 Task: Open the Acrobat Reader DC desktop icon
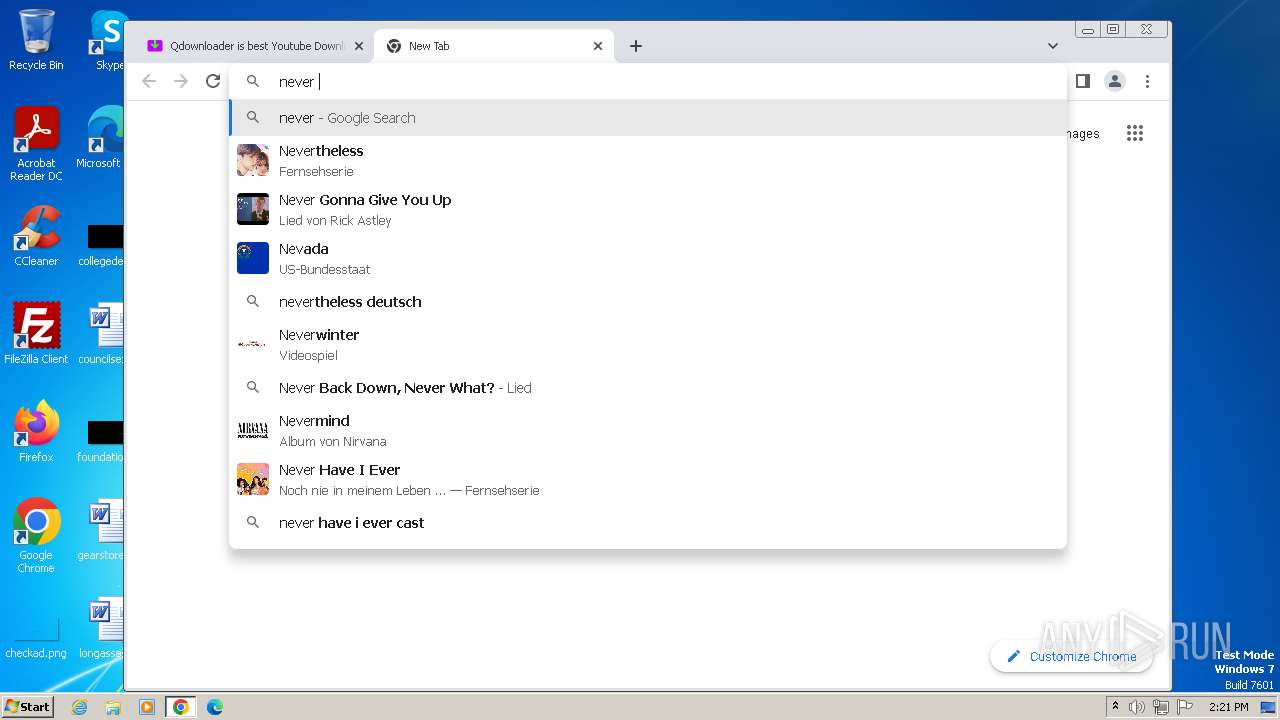[x=36, y=144]
